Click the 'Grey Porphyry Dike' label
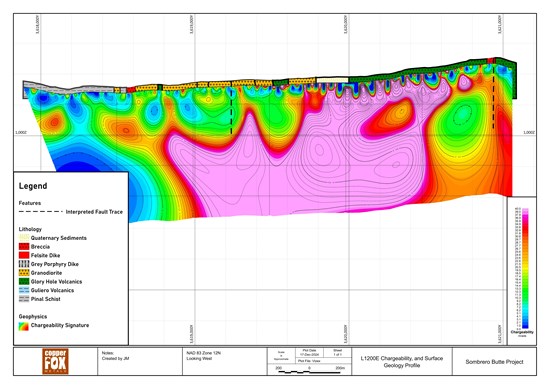This screenshot has width=550, height=389. tap(55, 264)
